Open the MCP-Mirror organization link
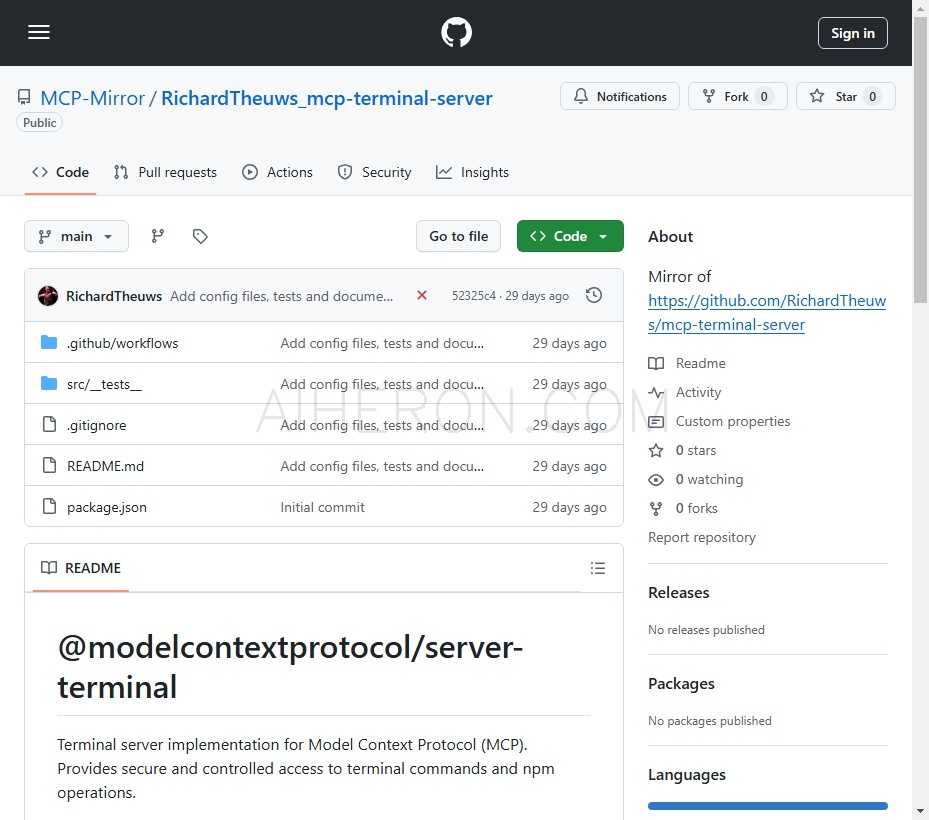Screen dimensions: 929x820 tap(92, 98)
